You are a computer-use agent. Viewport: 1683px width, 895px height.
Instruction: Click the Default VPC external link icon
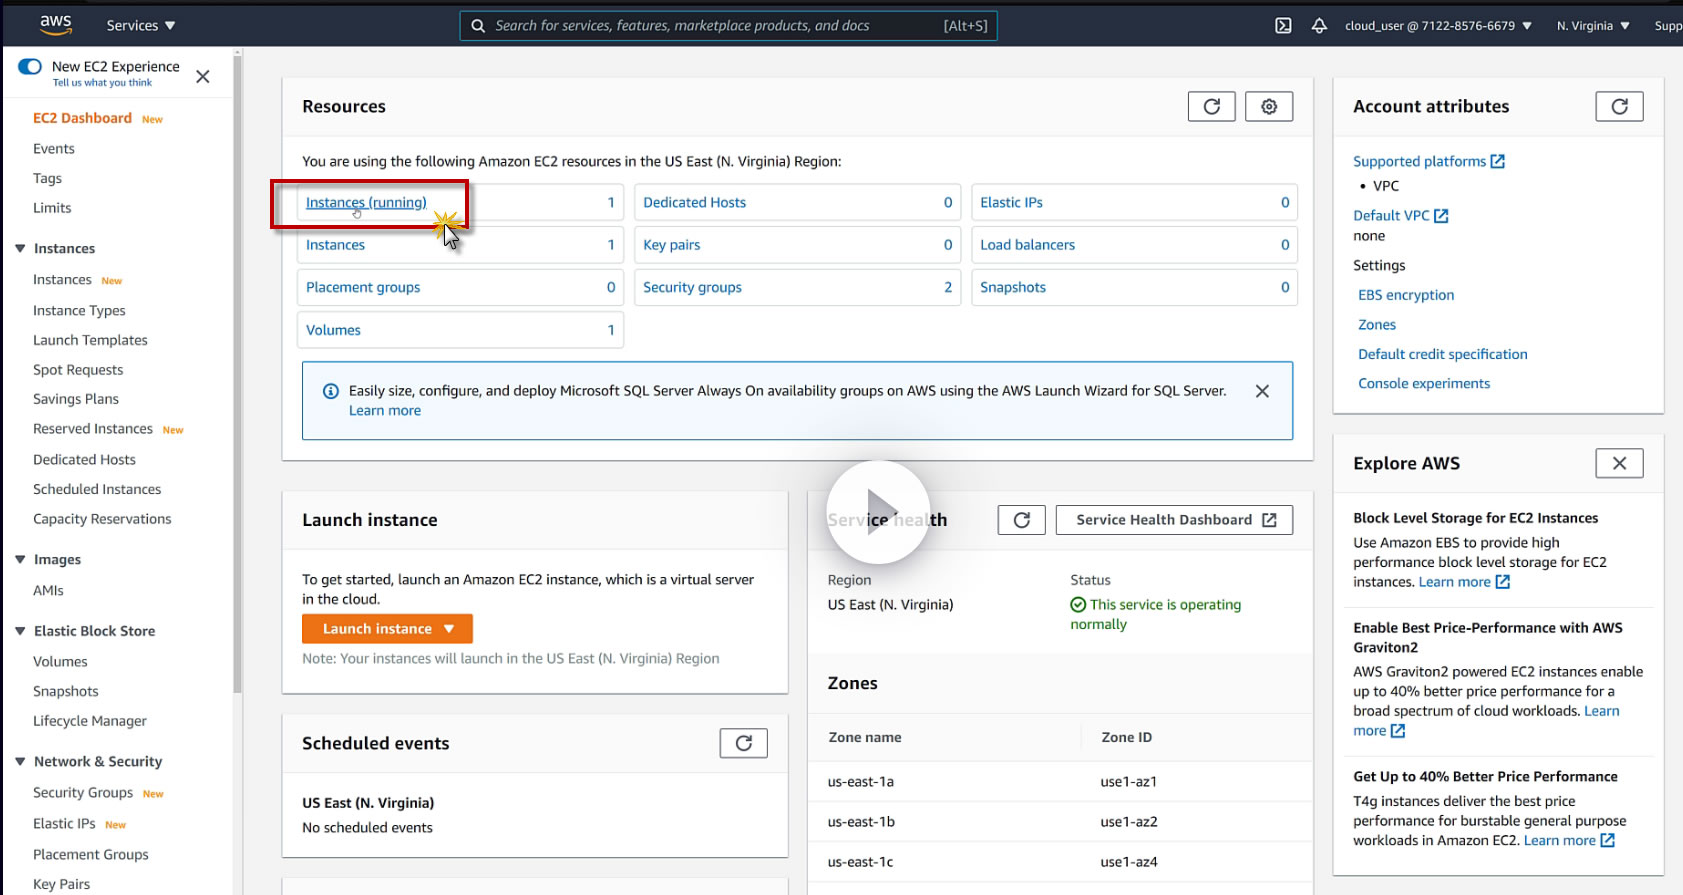tap(1441, 216)
